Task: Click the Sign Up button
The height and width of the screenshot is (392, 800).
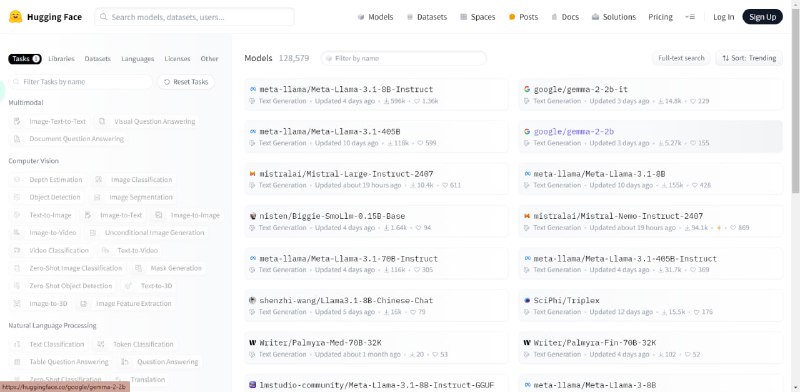Action: pos(762,17)
